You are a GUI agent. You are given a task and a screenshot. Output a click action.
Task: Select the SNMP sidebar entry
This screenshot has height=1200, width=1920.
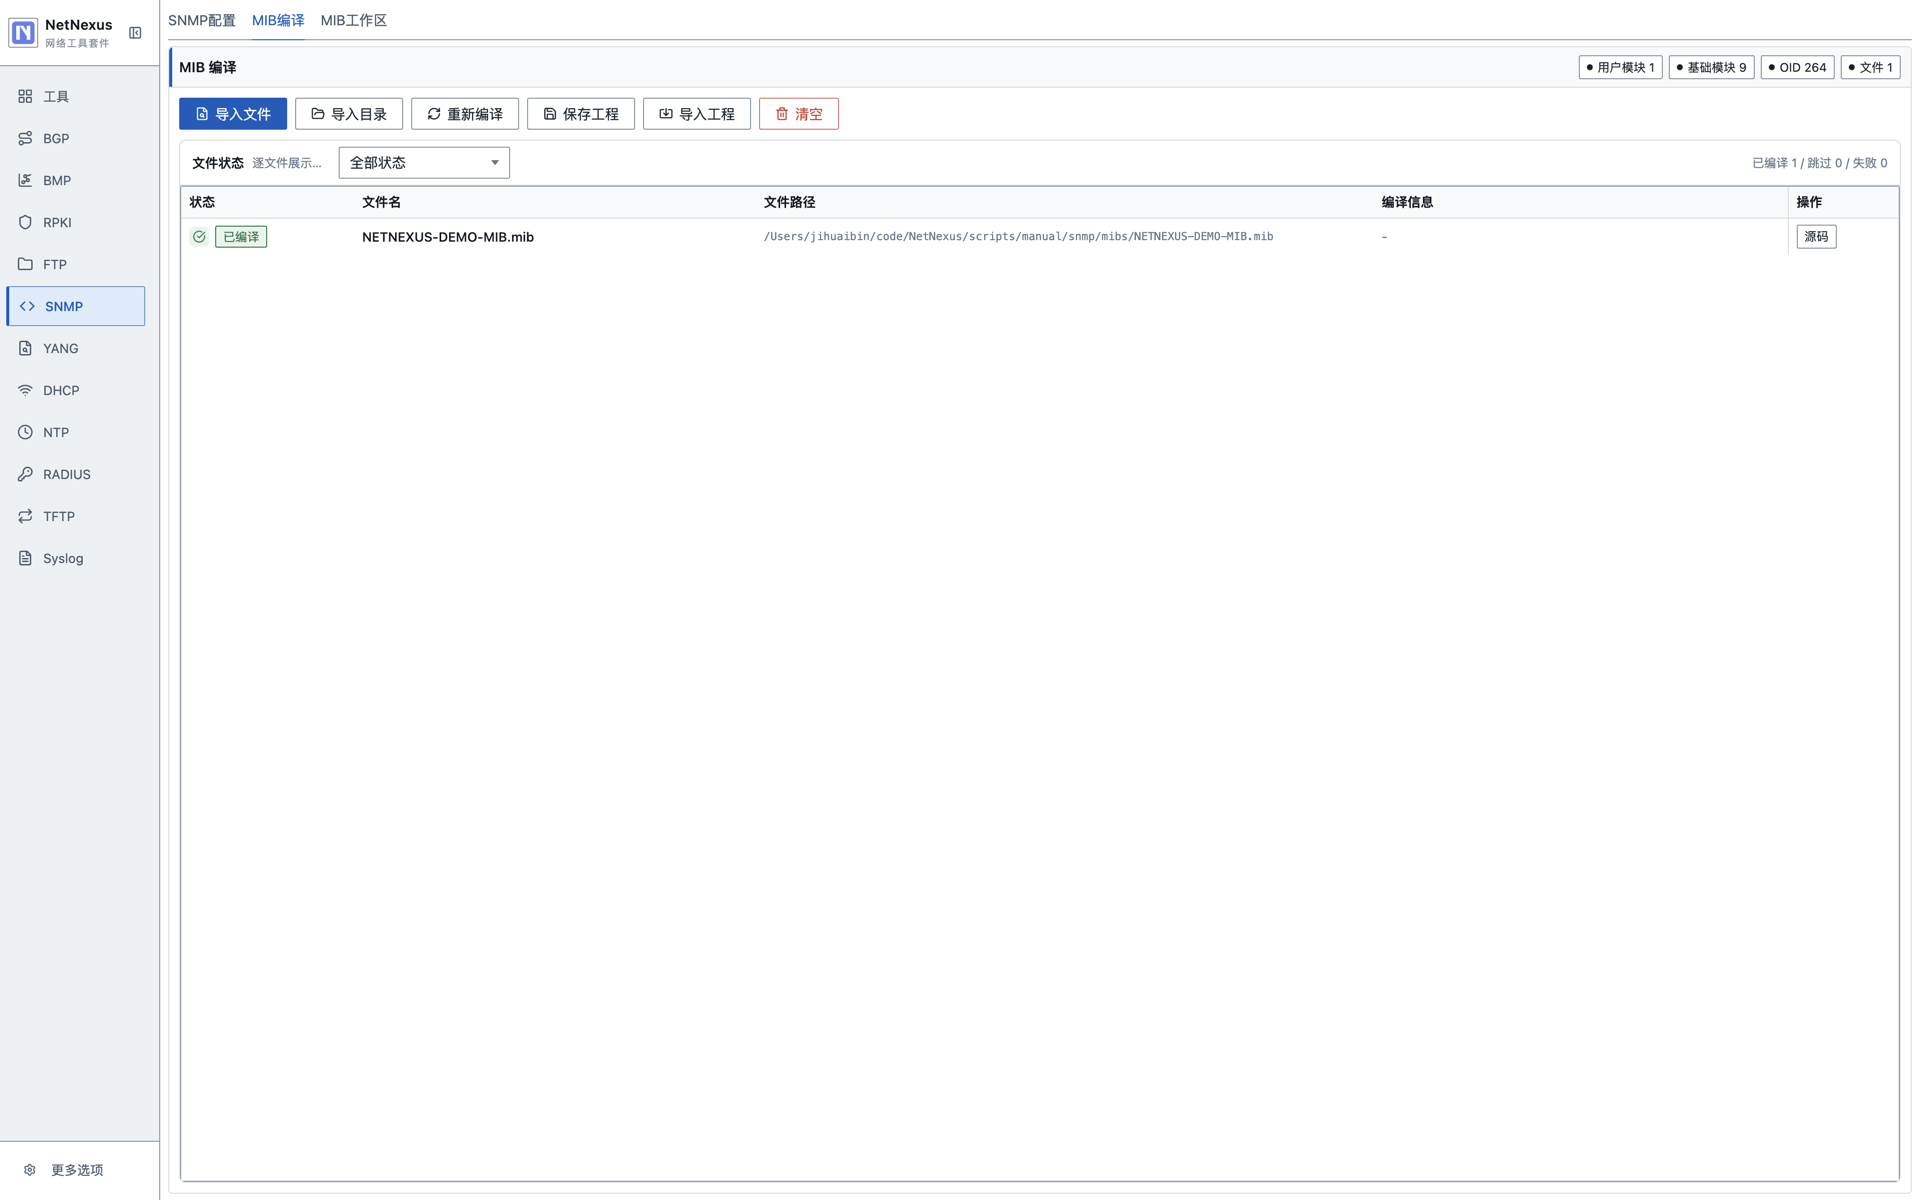[x=76, y=306]
